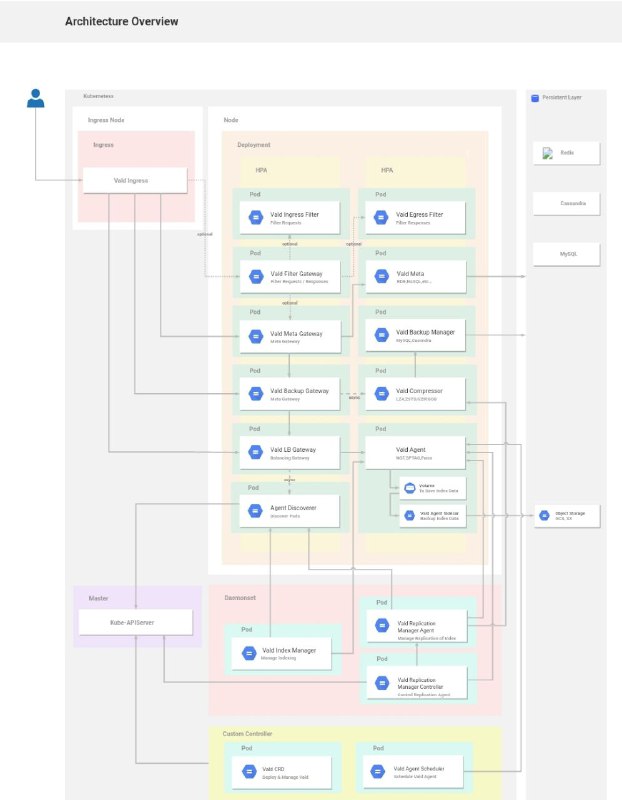Click the Persistent Layer title text
Screen dimensions: 622x800
[562, 97]
